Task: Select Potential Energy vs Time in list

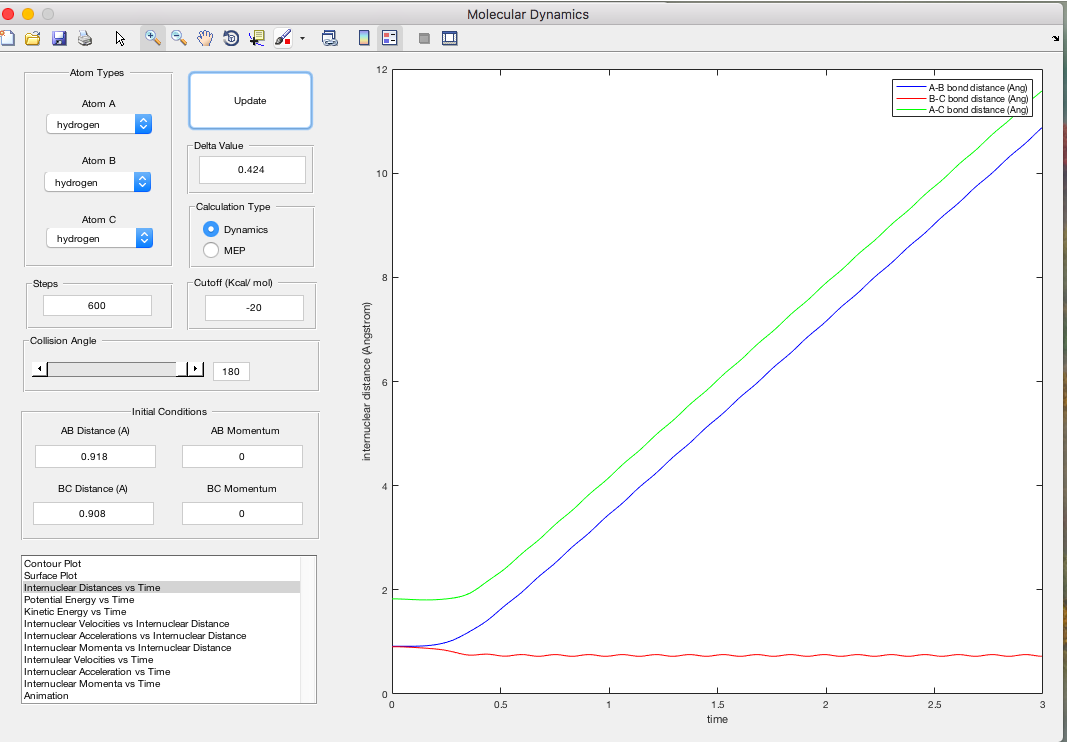Action: (79, 600)
